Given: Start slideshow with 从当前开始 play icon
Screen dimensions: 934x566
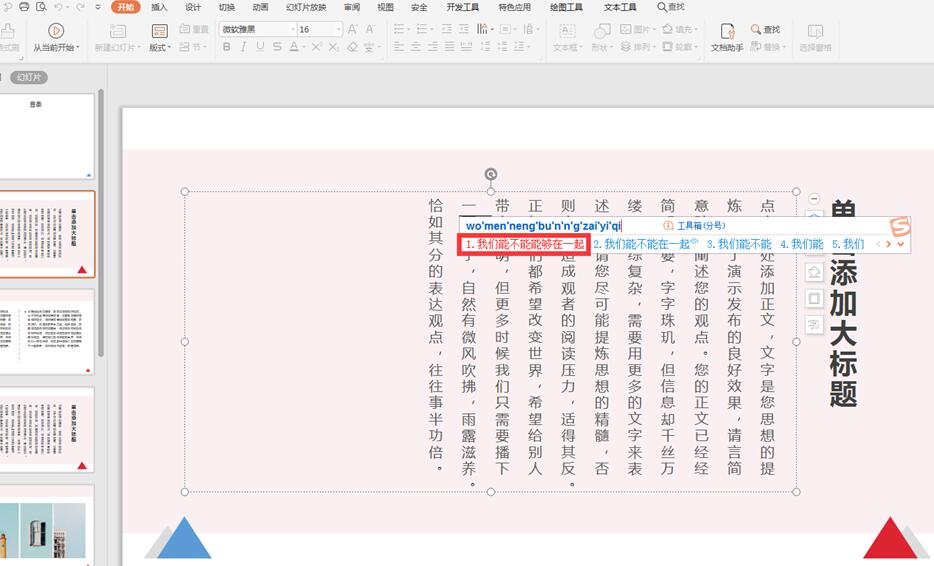Looking at the screenshot, I should tap(56, 30).
